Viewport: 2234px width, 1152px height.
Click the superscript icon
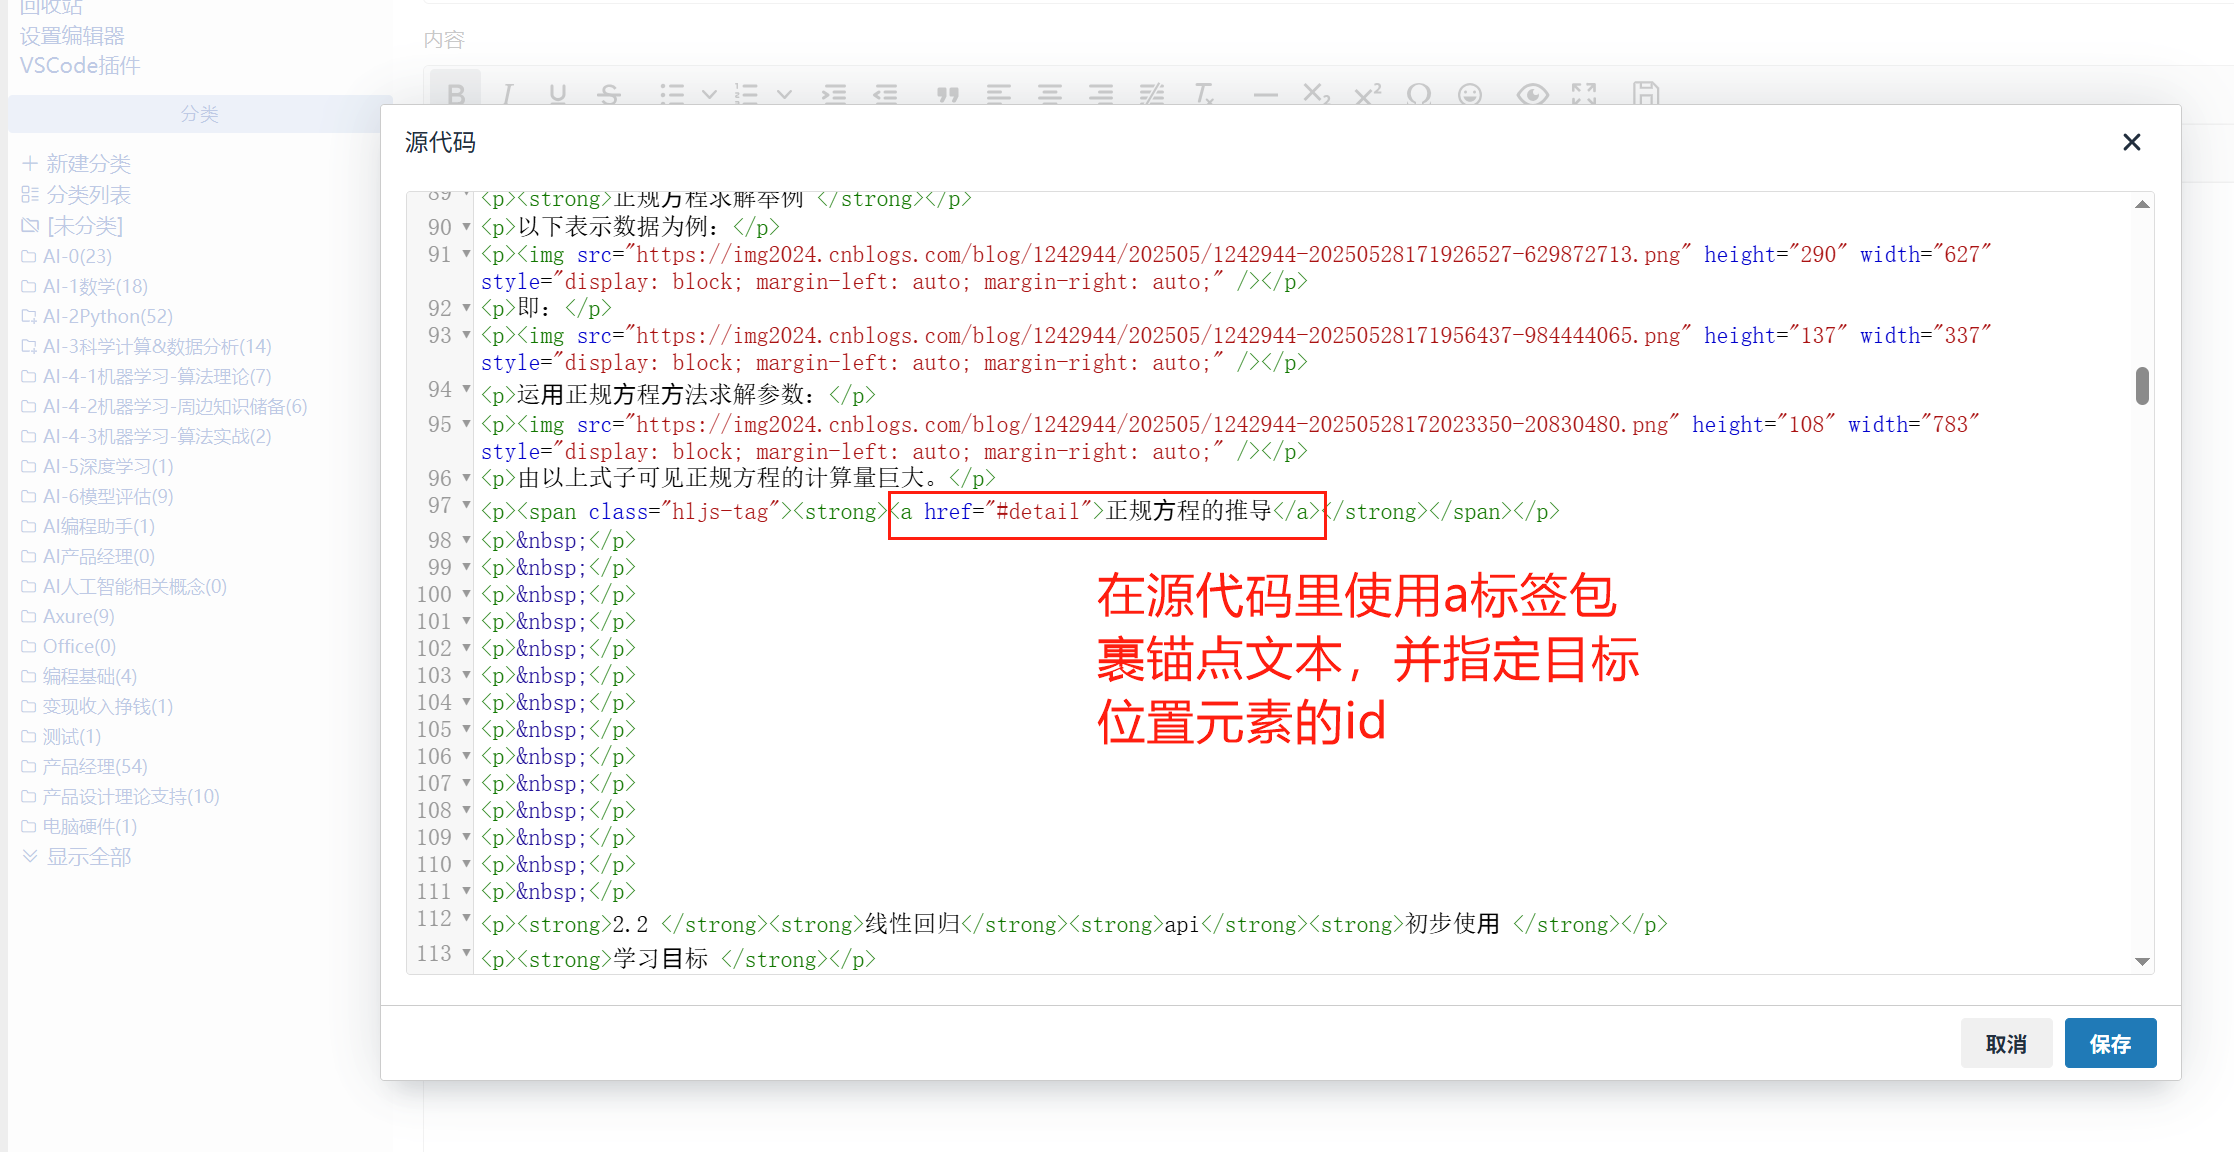pos(1367,94)
